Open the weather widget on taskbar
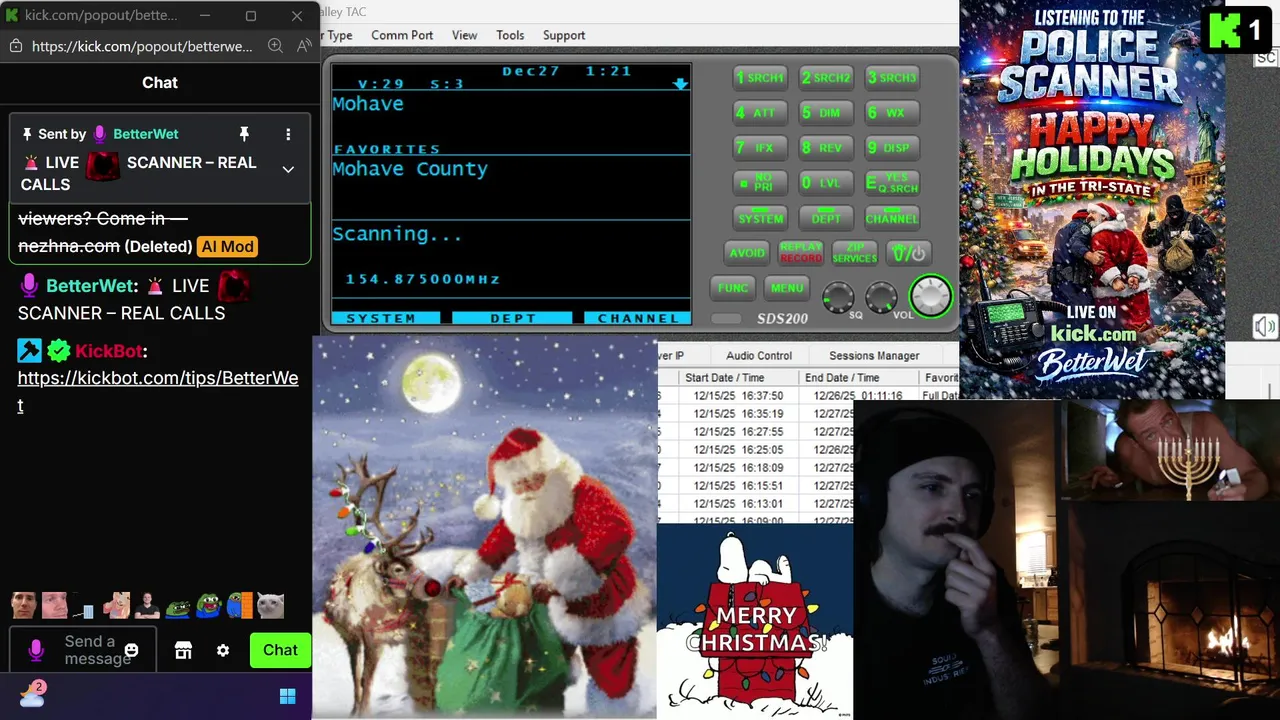The width and height of the screenshot is (1280, 720). point(32,693)
